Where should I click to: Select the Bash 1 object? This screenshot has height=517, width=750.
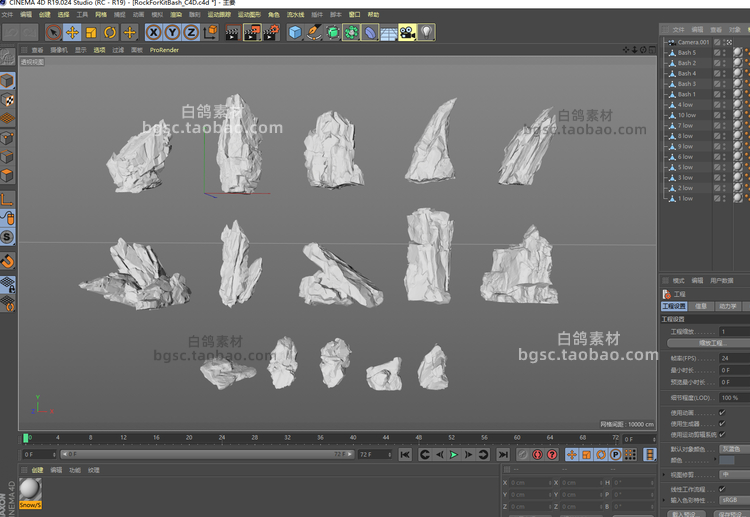(x=686, y=94)
